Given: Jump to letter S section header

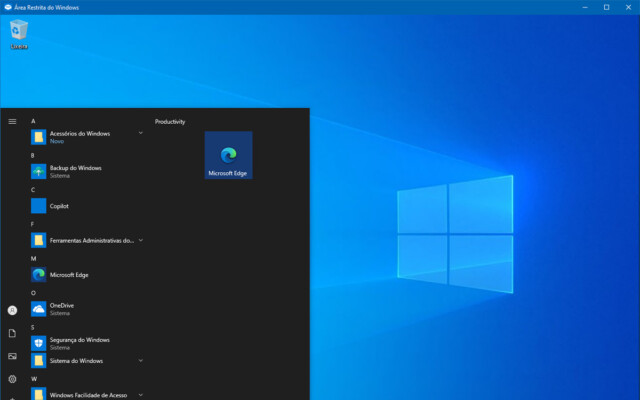Looking at the screenshot, I should 33,327.
